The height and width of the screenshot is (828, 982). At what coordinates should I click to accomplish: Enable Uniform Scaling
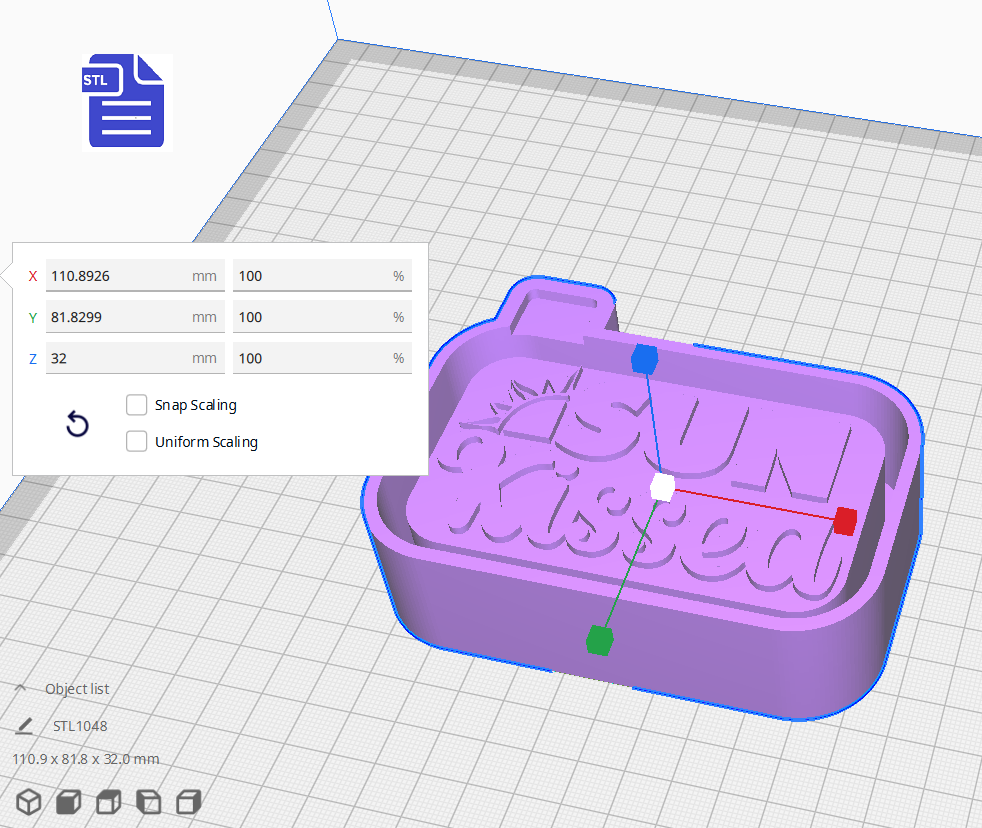(137, 441)
